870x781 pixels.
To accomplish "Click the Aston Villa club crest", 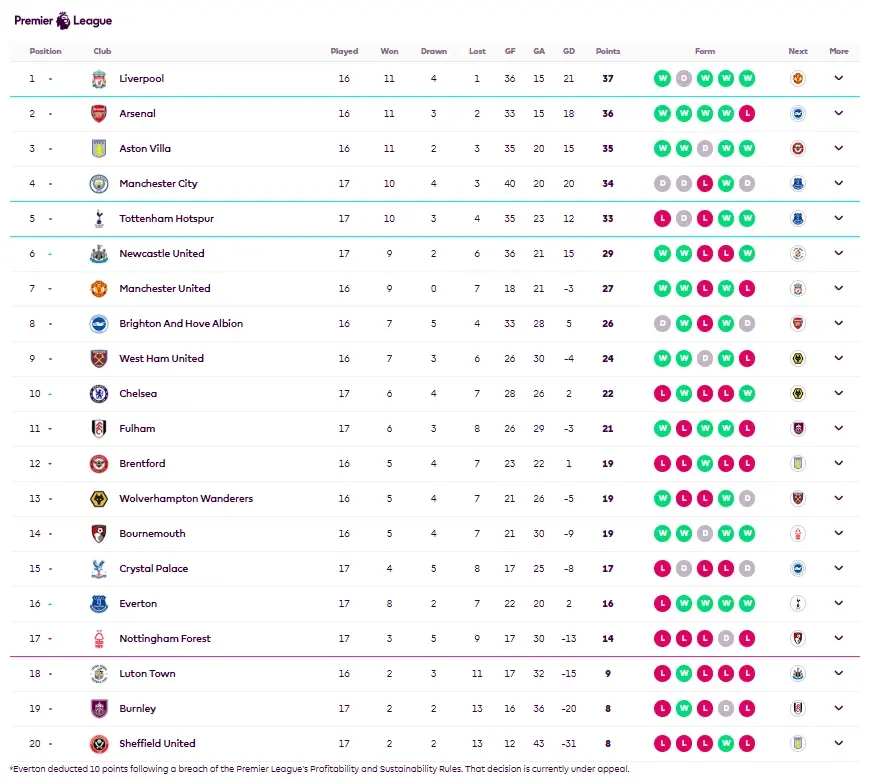I will [99, 149].
